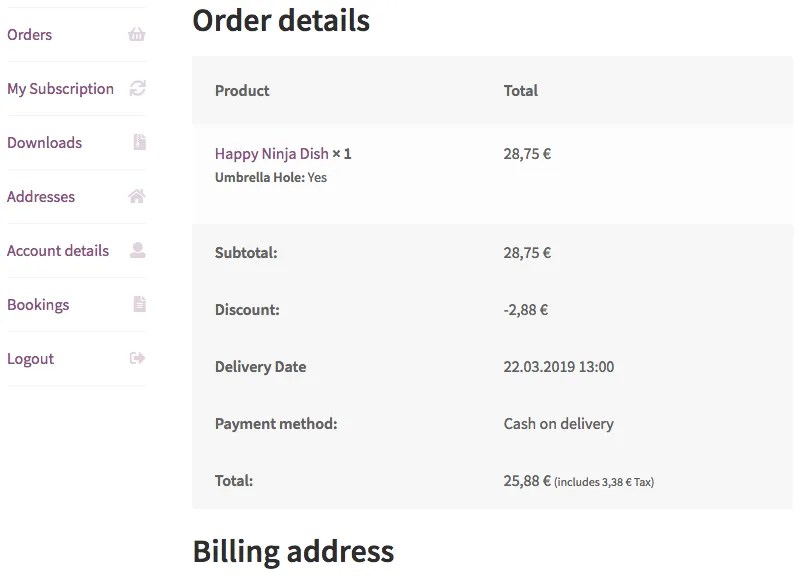The image size is (800, 586).
Task: Open the Downloads section
Action: coord(45,143)
